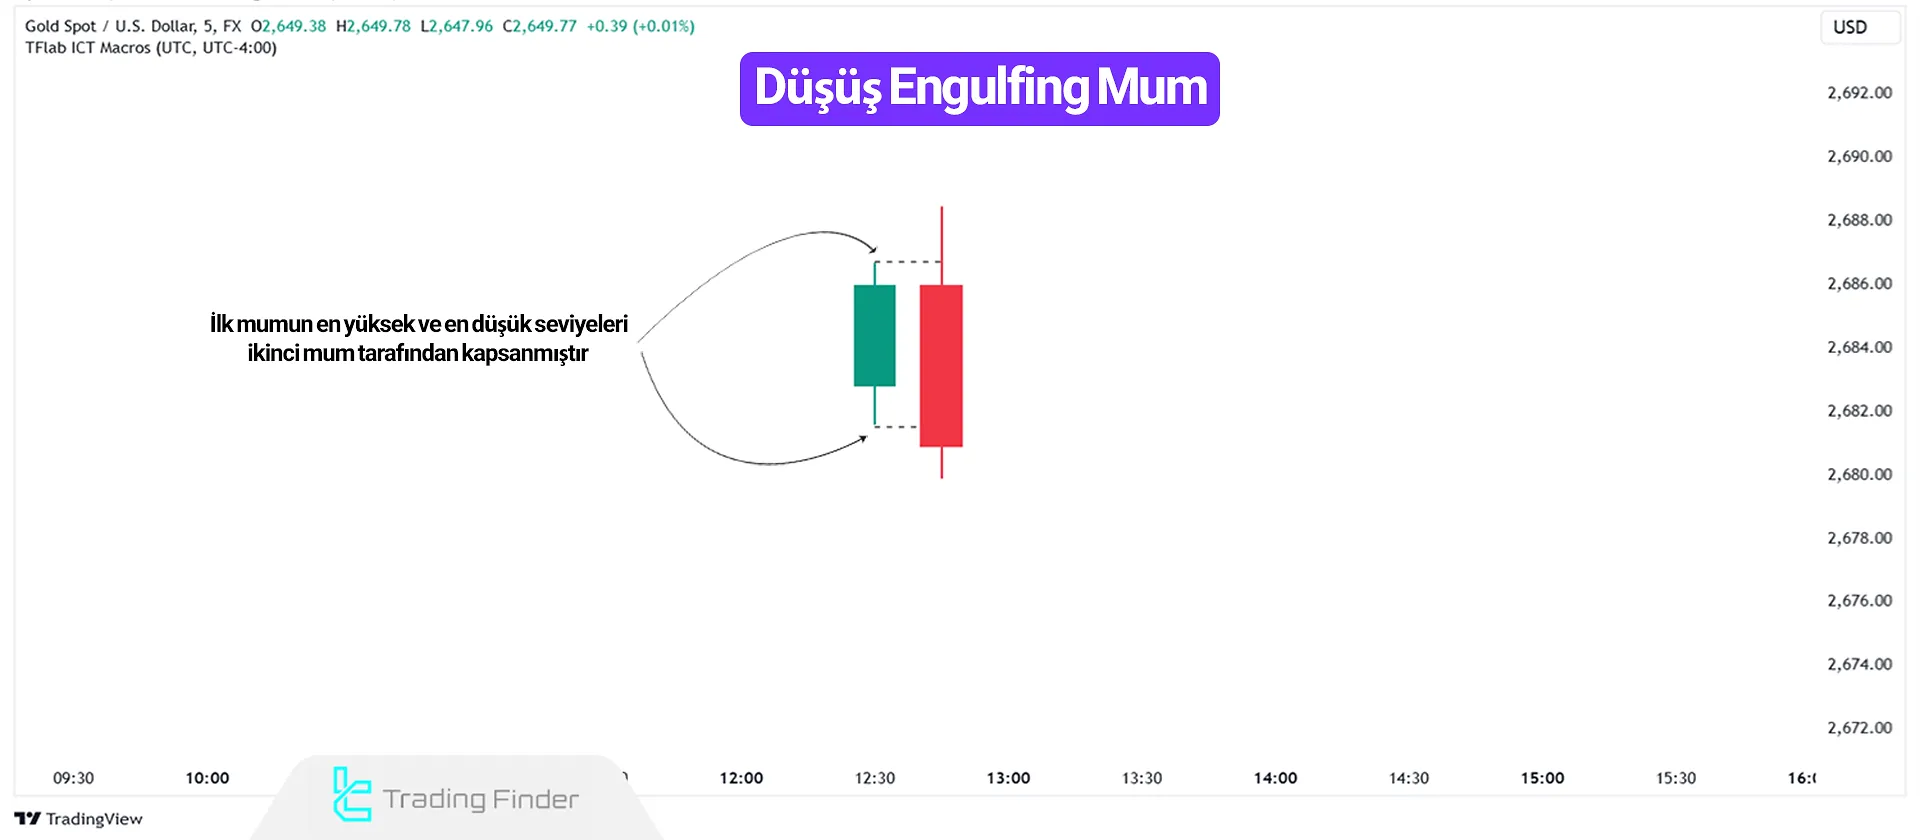The height and width of the screenshot is (840, 1920).
Task: Click the 15:00 timestamp on the axis
Action: pyautogui.click(x=1542, y=778)
